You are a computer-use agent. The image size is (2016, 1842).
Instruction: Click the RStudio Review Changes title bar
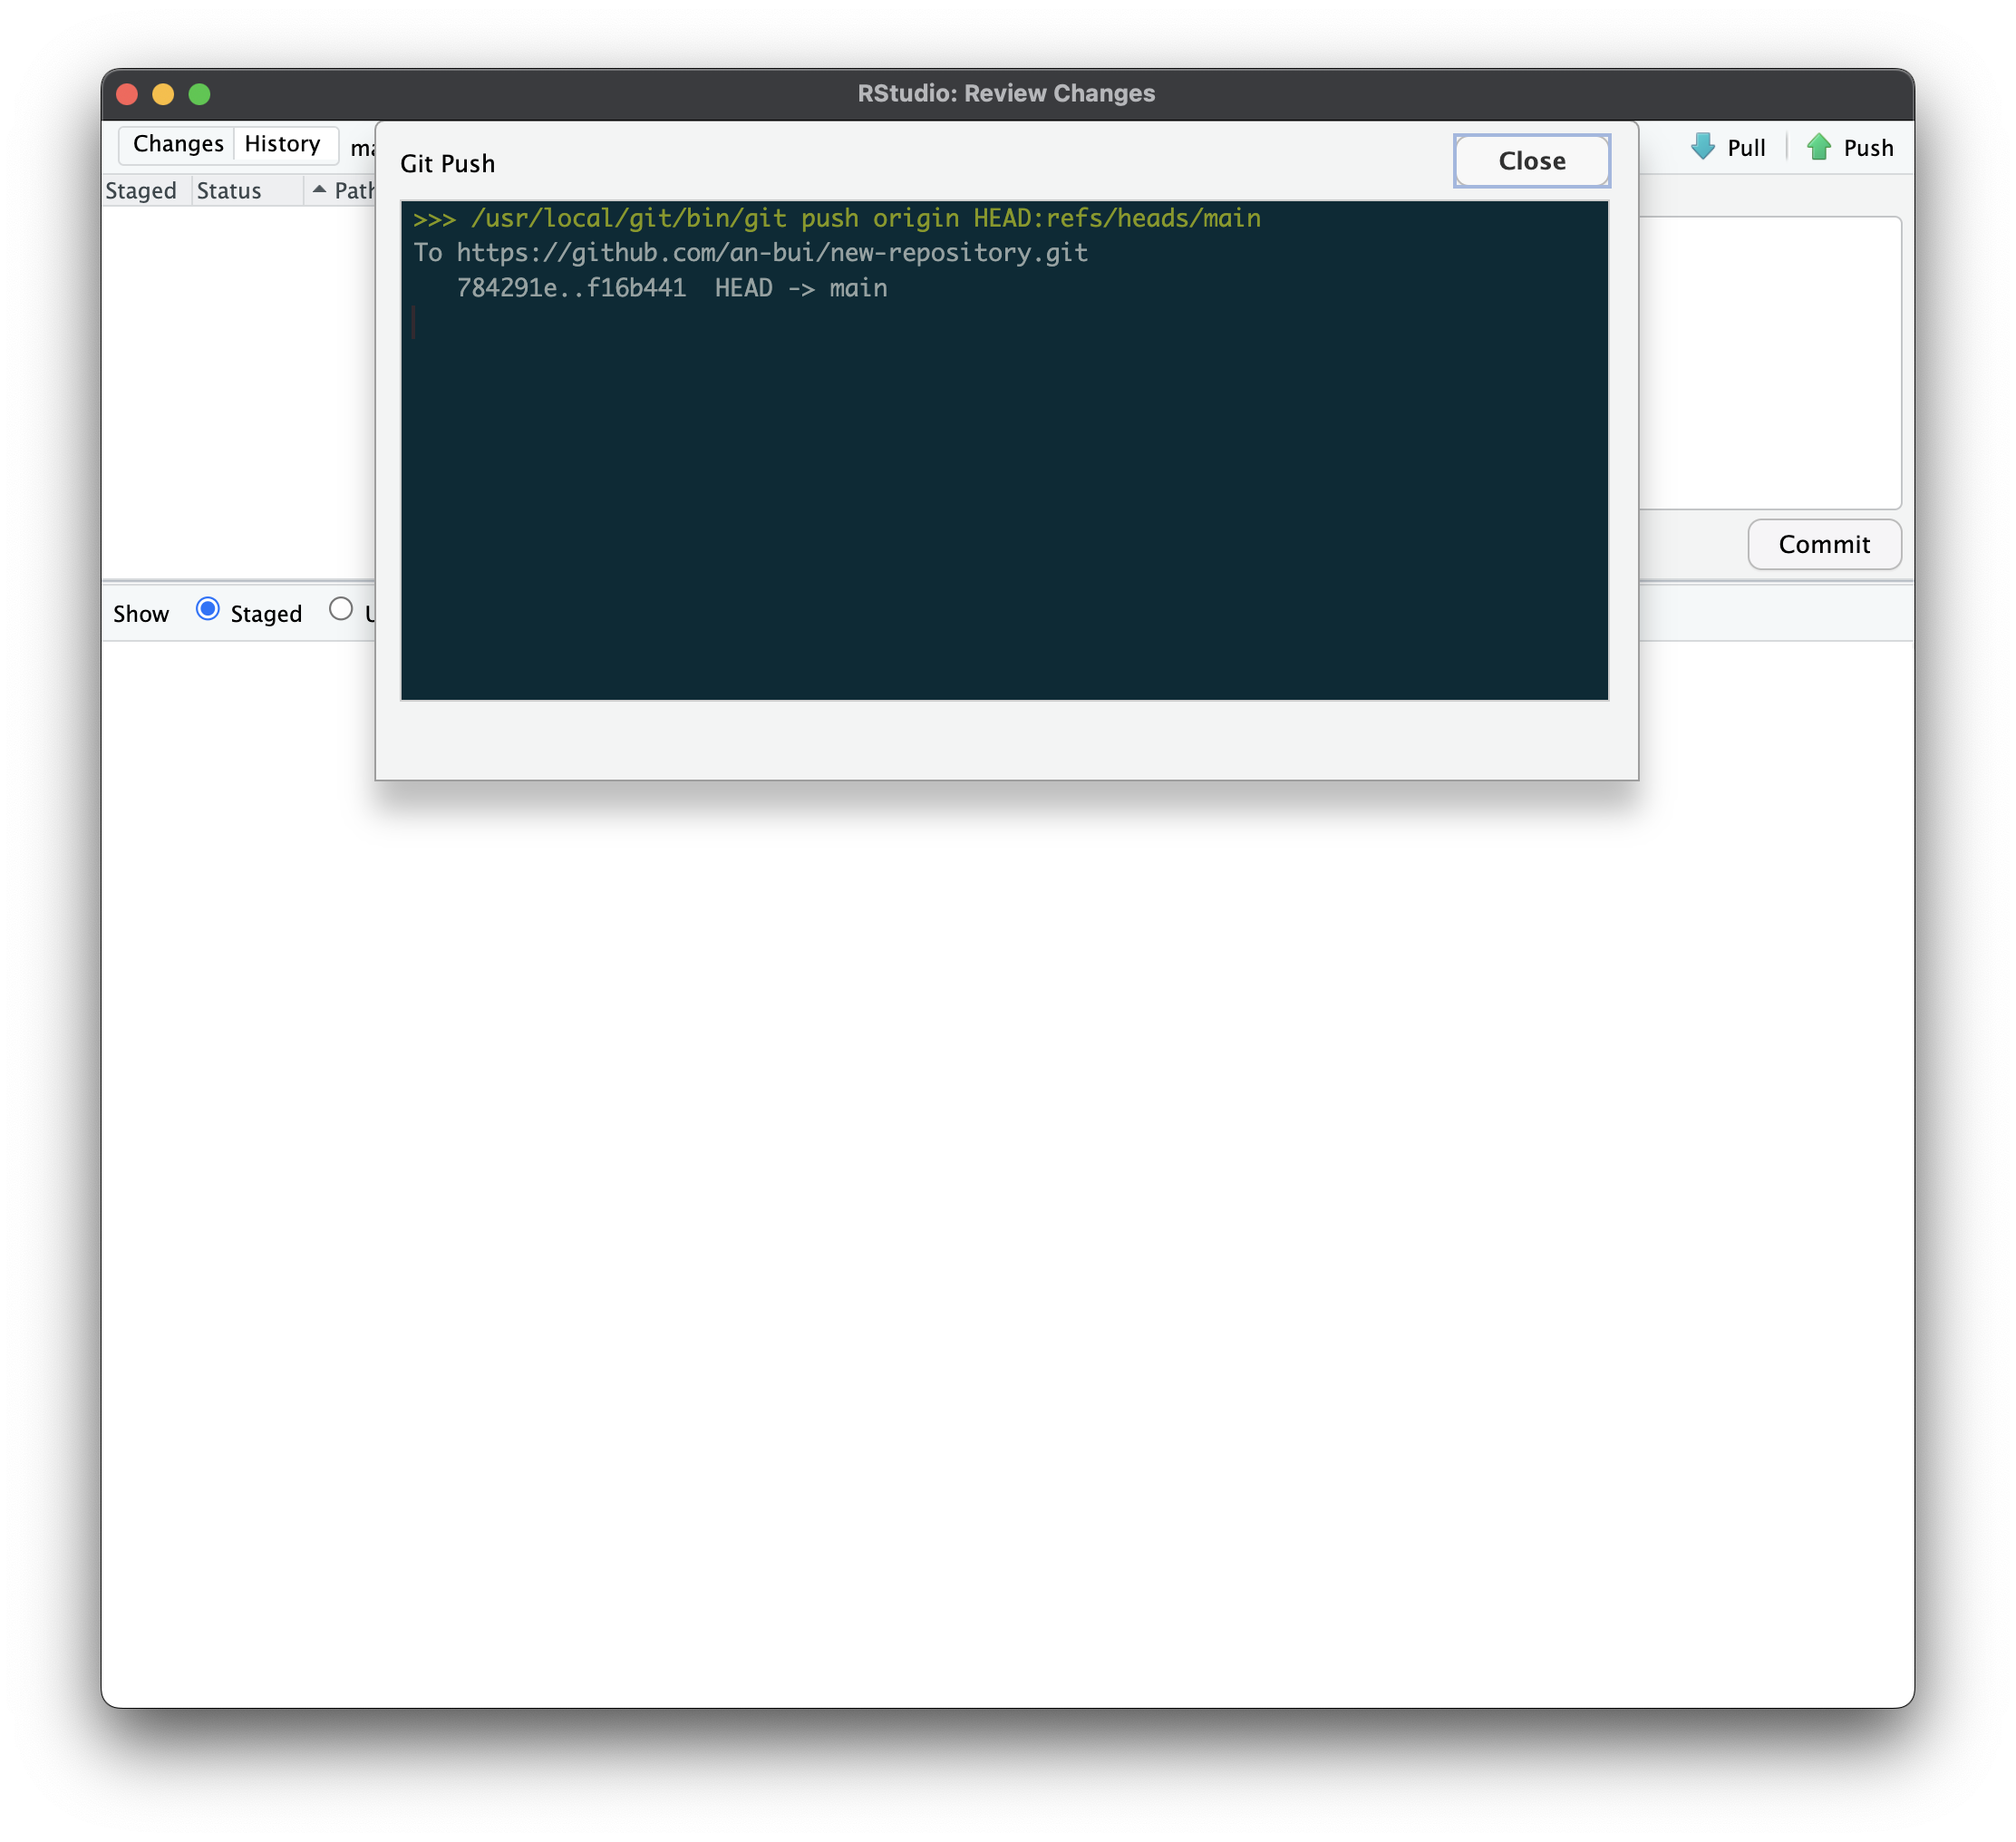click(1006, 94)
